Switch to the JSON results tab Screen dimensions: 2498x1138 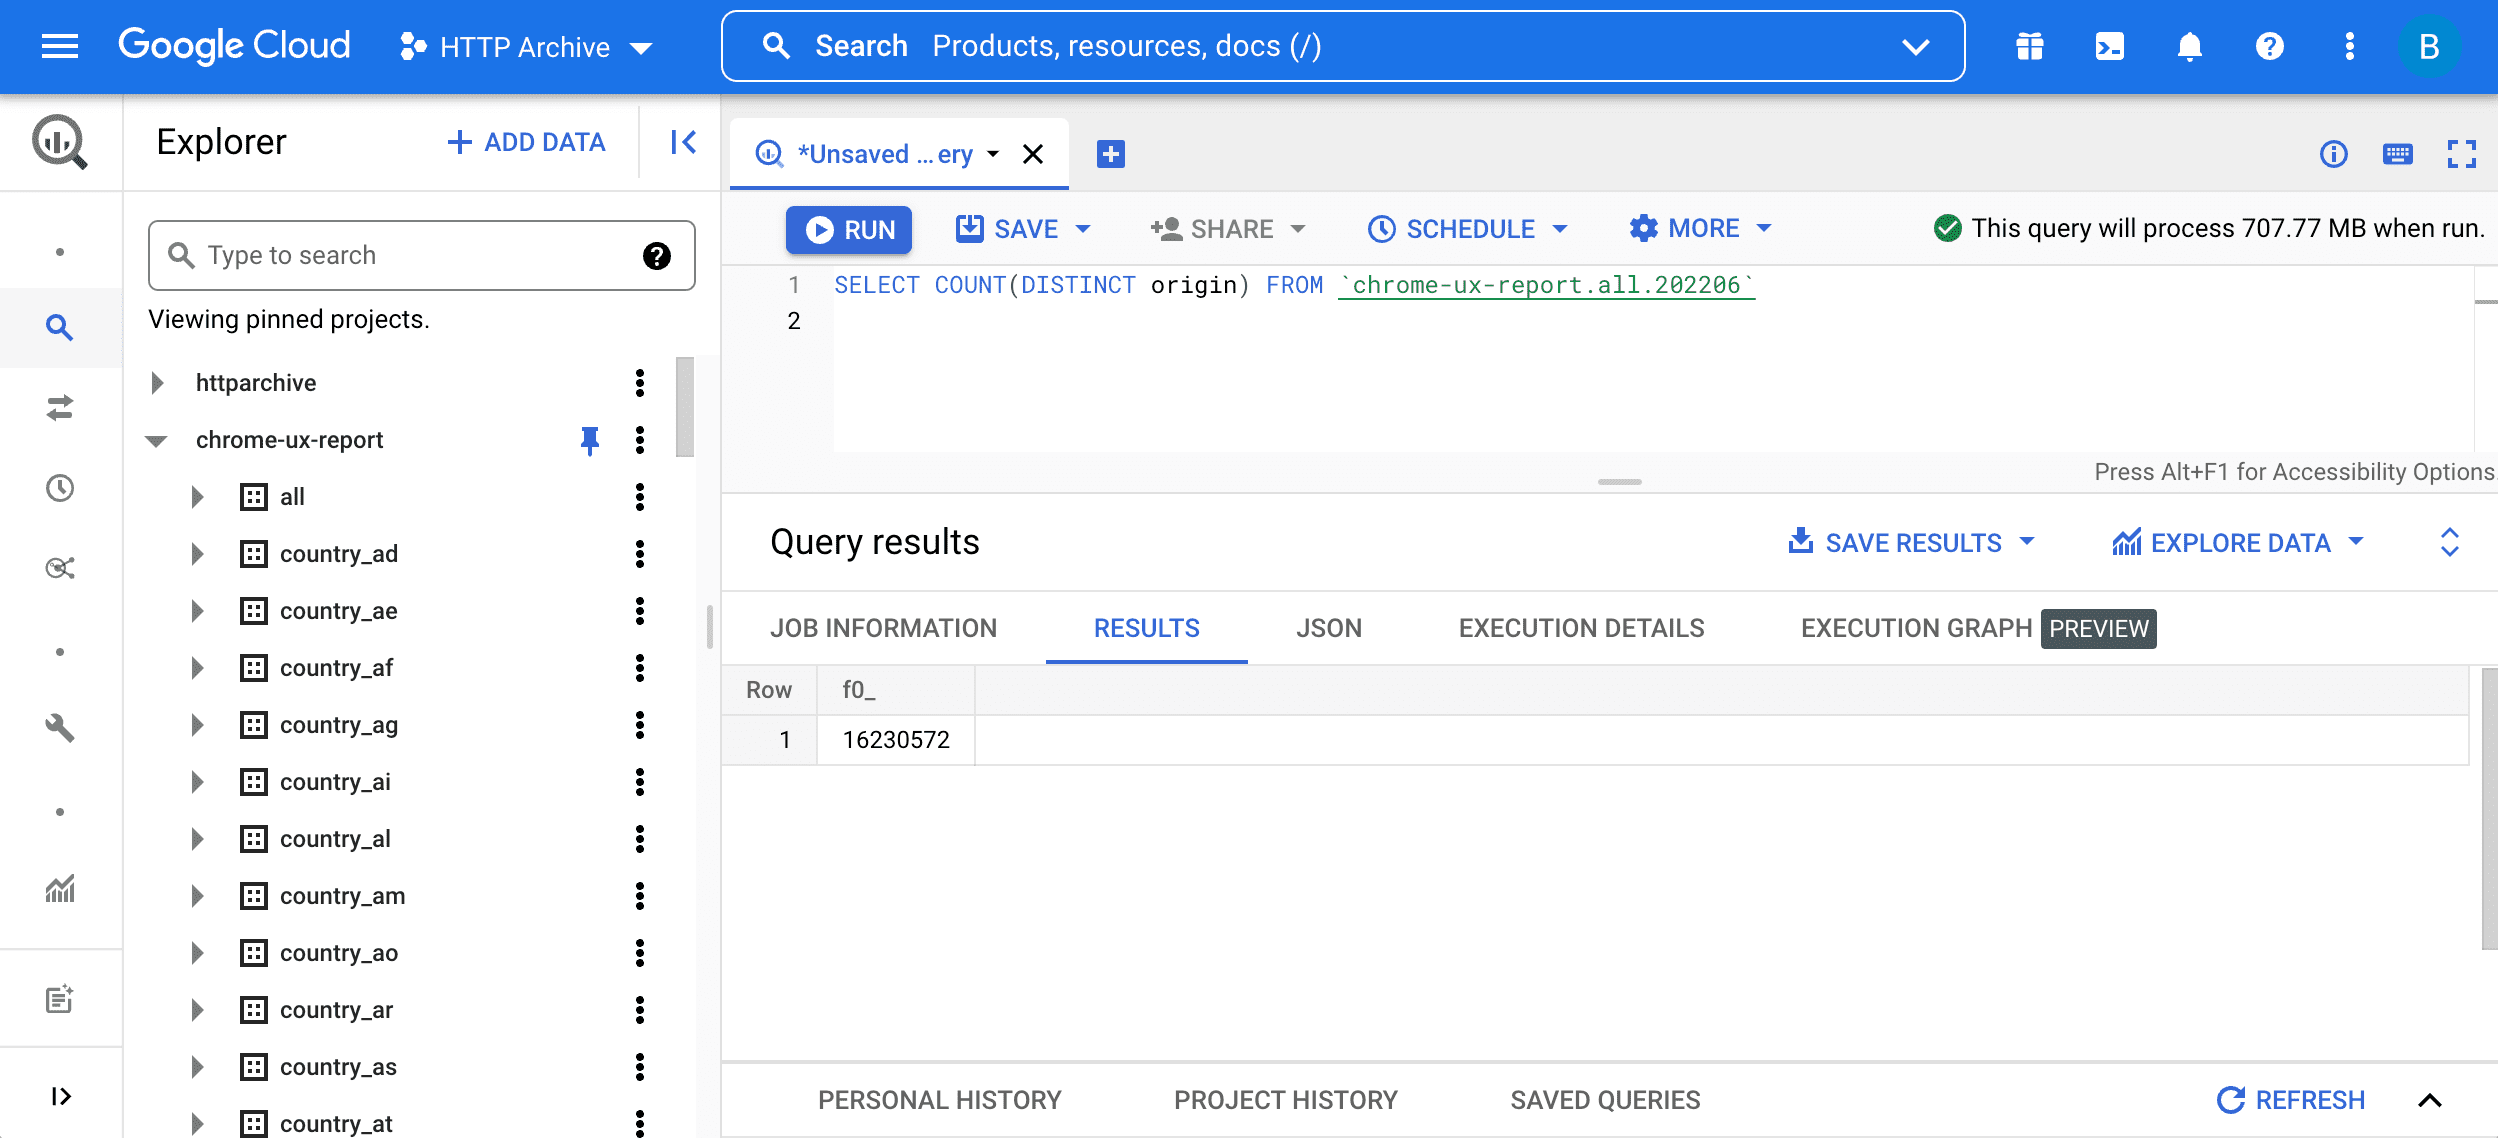coord(1327,628)
